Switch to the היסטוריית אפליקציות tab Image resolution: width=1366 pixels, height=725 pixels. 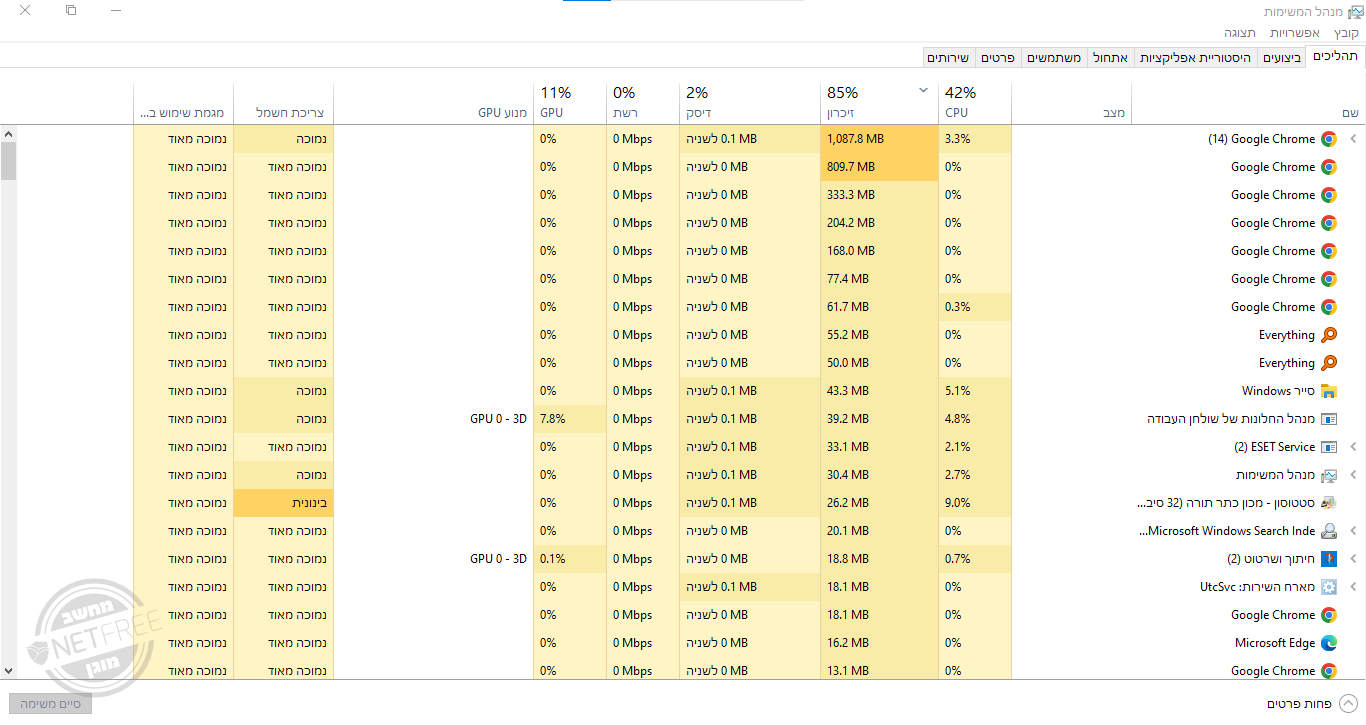point(1196,58)
